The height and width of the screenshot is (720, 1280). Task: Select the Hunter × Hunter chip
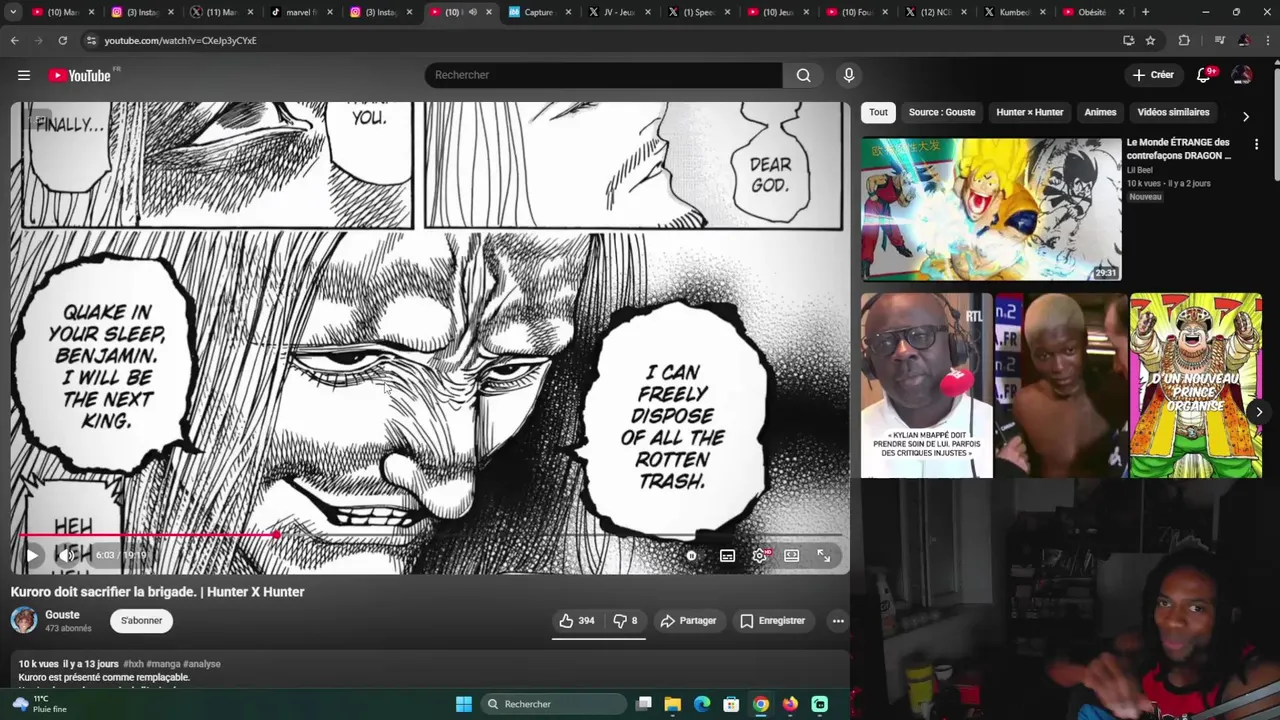1030,112
